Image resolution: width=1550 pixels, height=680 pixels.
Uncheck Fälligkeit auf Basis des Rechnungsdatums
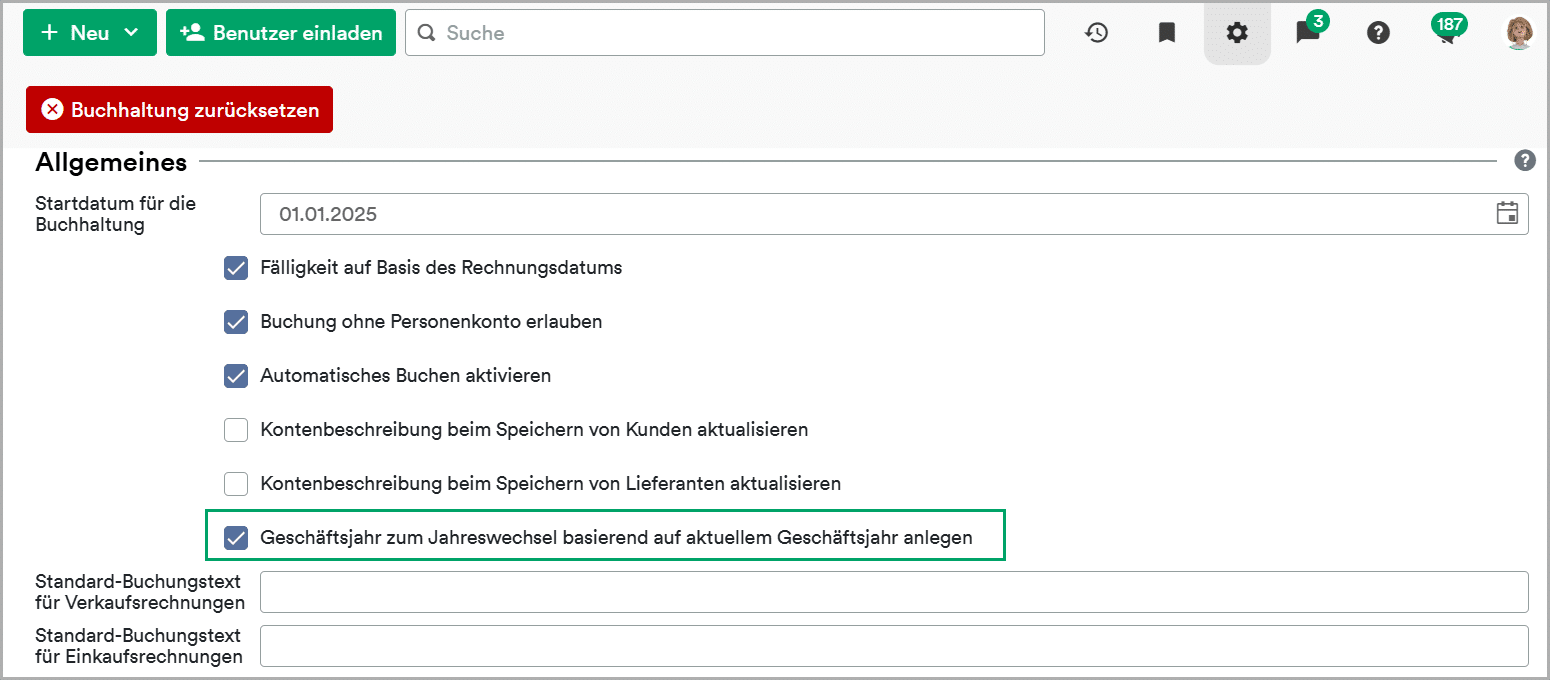click(x=236, y=268)
